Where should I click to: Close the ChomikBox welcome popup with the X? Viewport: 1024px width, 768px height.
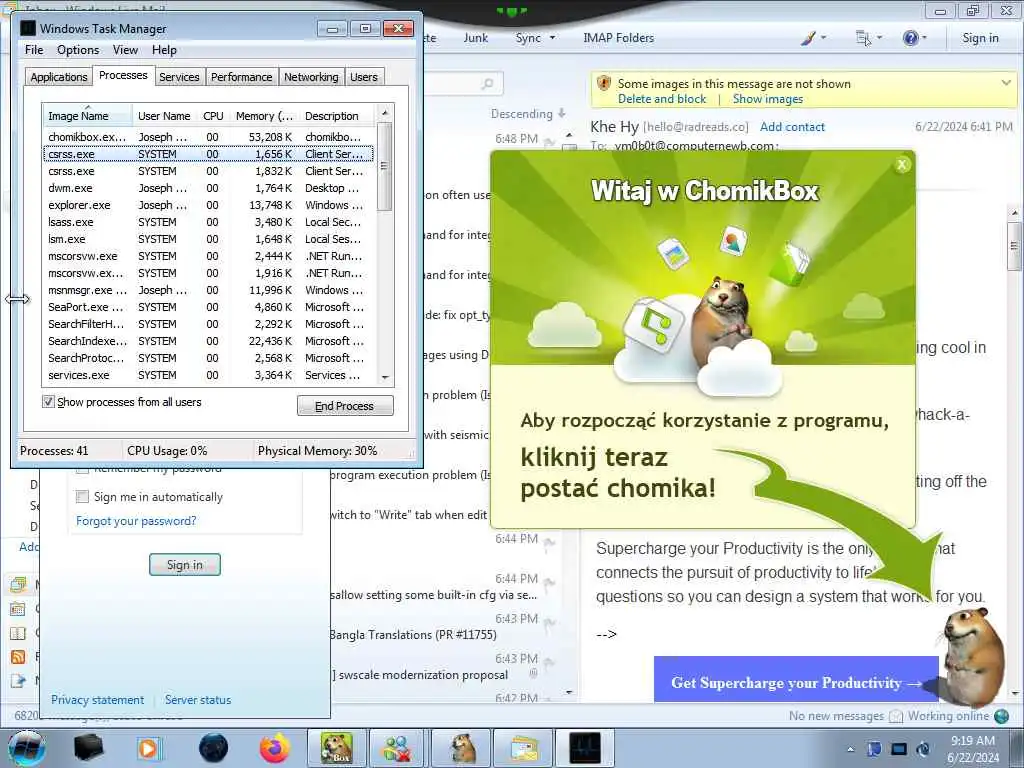pos(902,165)
